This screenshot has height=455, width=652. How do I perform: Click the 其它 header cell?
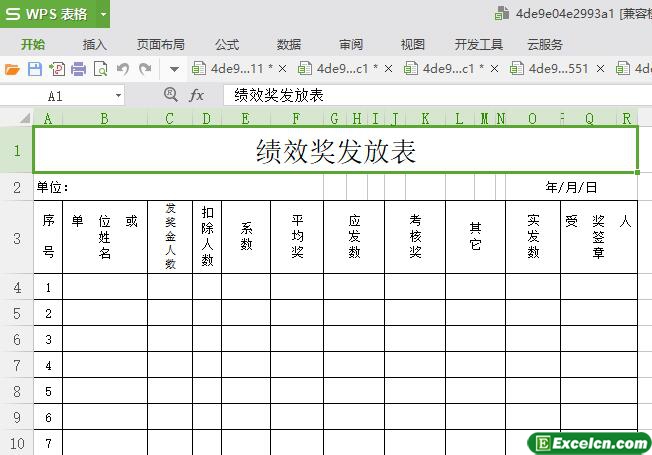[475, 237]
